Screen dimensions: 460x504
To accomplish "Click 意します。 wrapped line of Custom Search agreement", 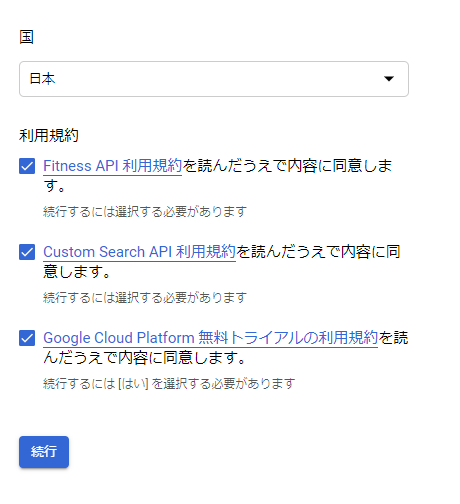I will click(76, 272).
